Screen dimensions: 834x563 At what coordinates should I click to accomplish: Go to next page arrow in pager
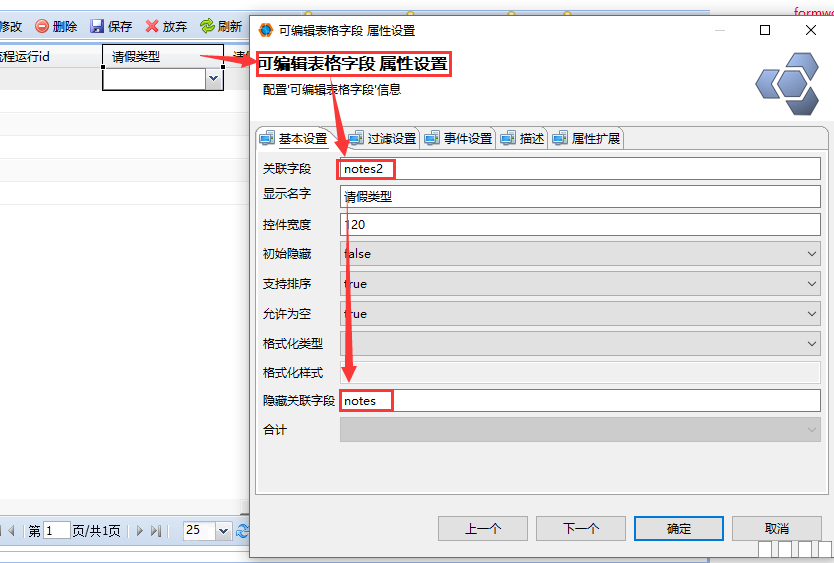pyautogui.click(x=141, y=531)
